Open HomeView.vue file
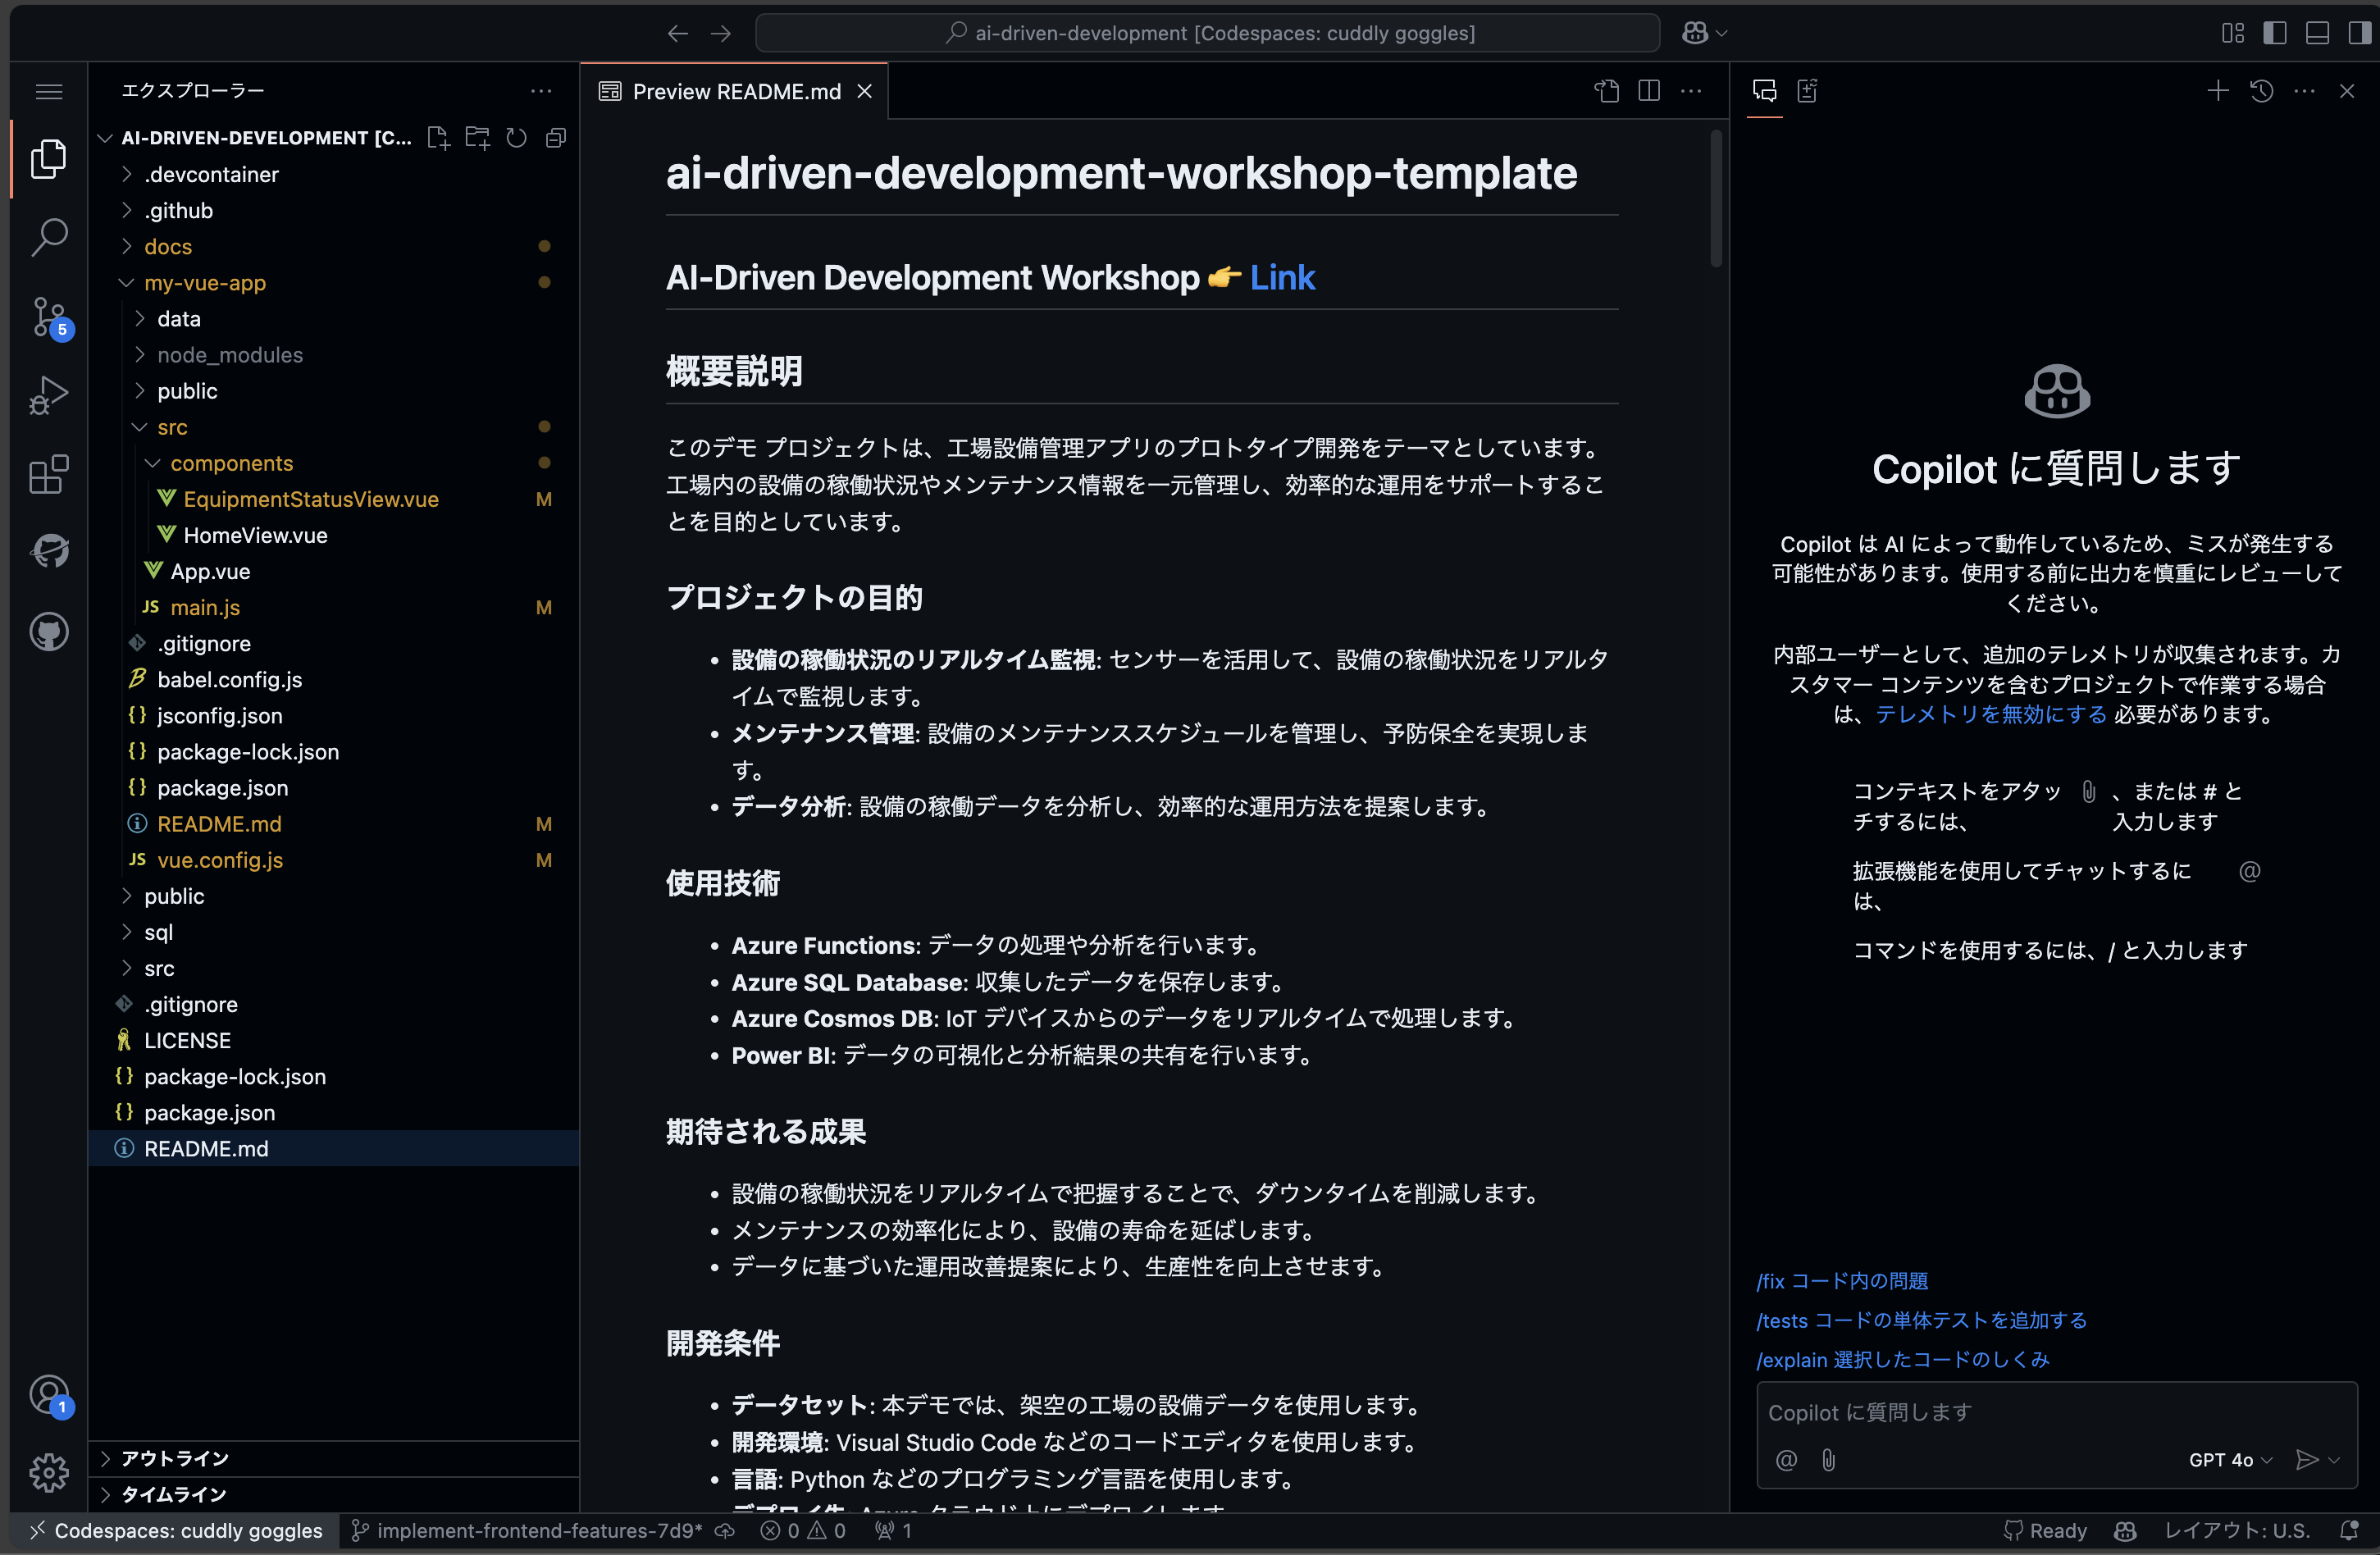 point(334,535)
